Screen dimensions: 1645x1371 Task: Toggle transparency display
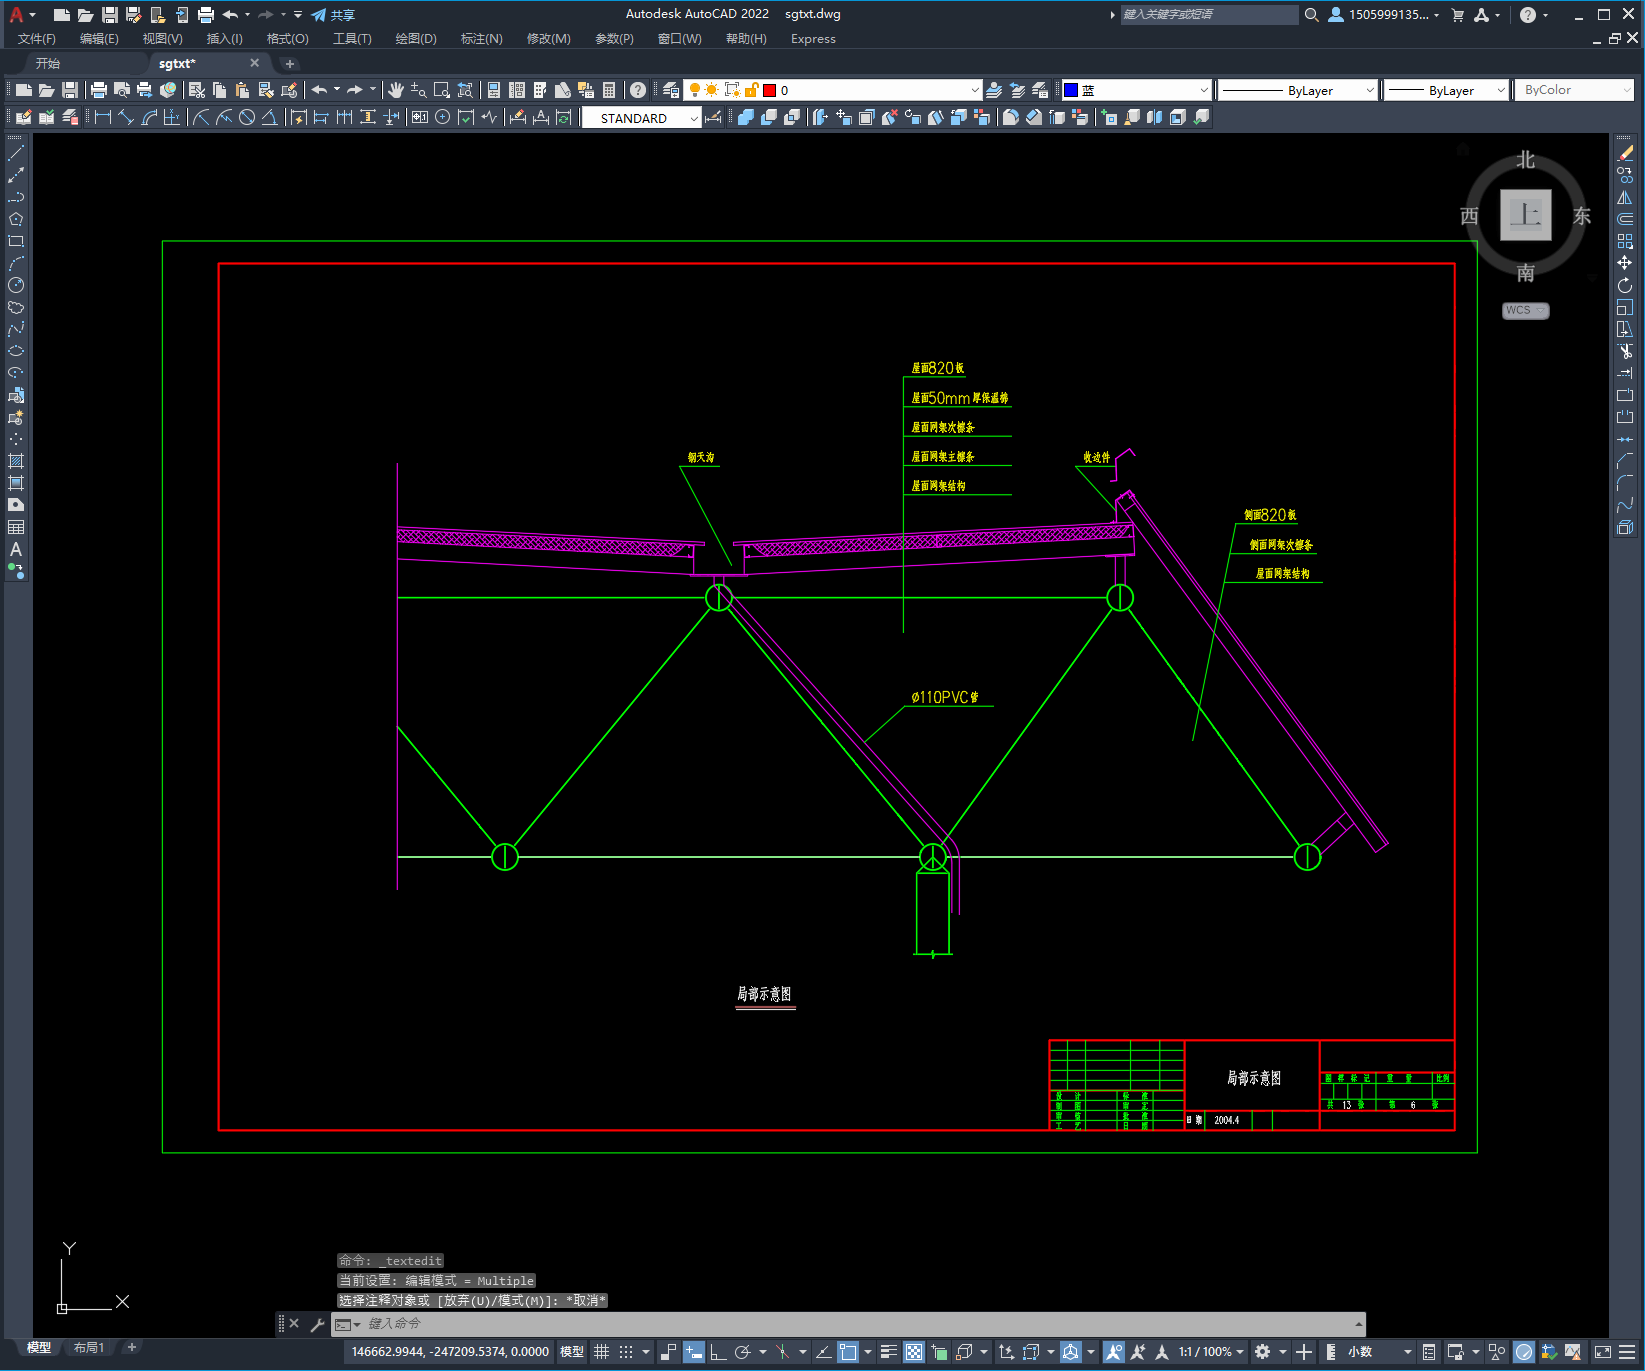[x=914, y=1352]
